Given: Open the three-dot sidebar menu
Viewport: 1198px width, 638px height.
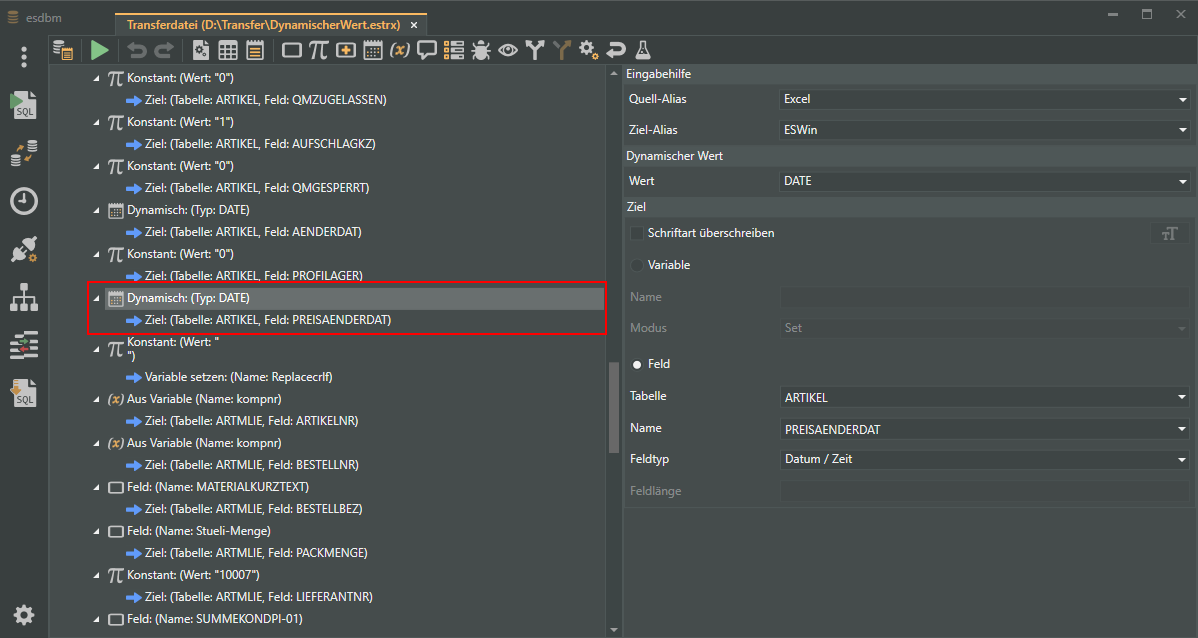Looking at the screenshot, I should (x=24, y=57).
